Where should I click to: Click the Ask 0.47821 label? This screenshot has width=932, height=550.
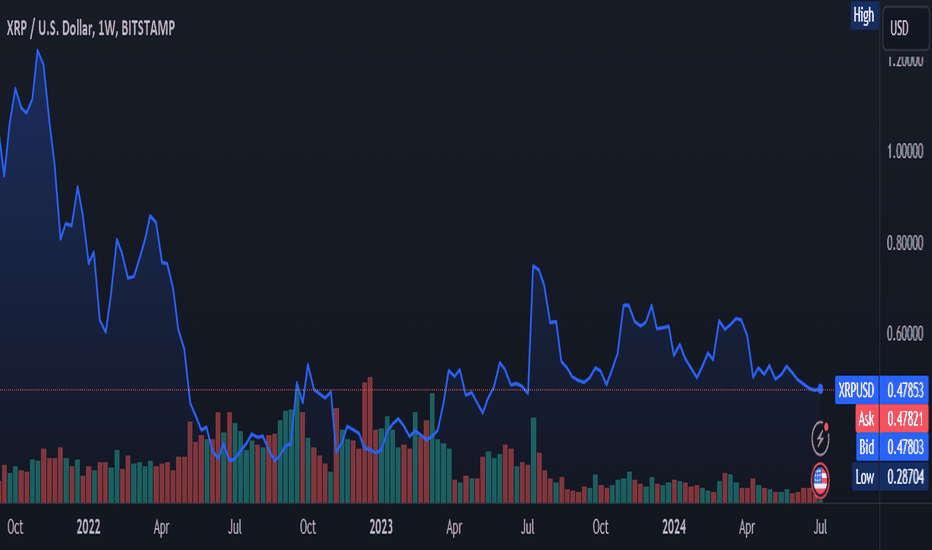pyautogui.click(x=892, y=419)
